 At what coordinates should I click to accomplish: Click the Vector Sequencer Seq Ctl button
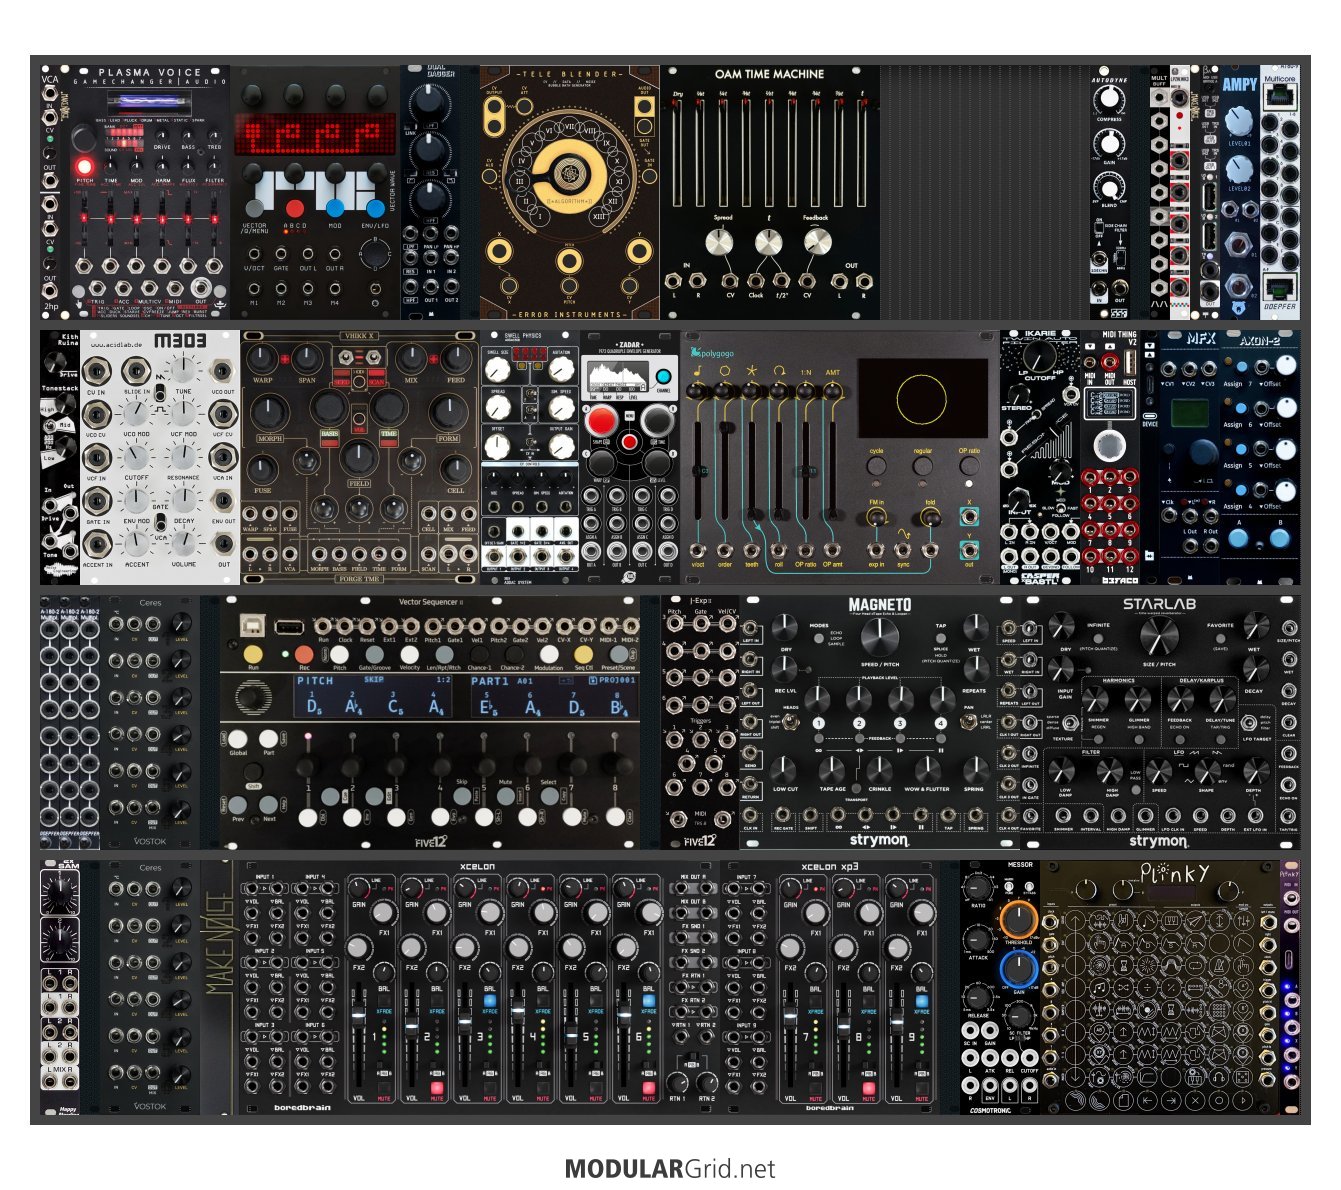click(583, 654)
